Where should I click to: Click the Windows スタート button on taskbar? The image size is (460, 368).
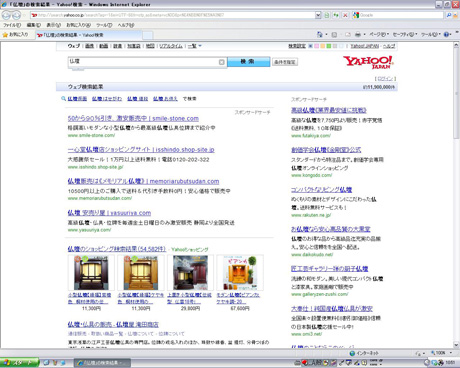click(x=19, y=363)
